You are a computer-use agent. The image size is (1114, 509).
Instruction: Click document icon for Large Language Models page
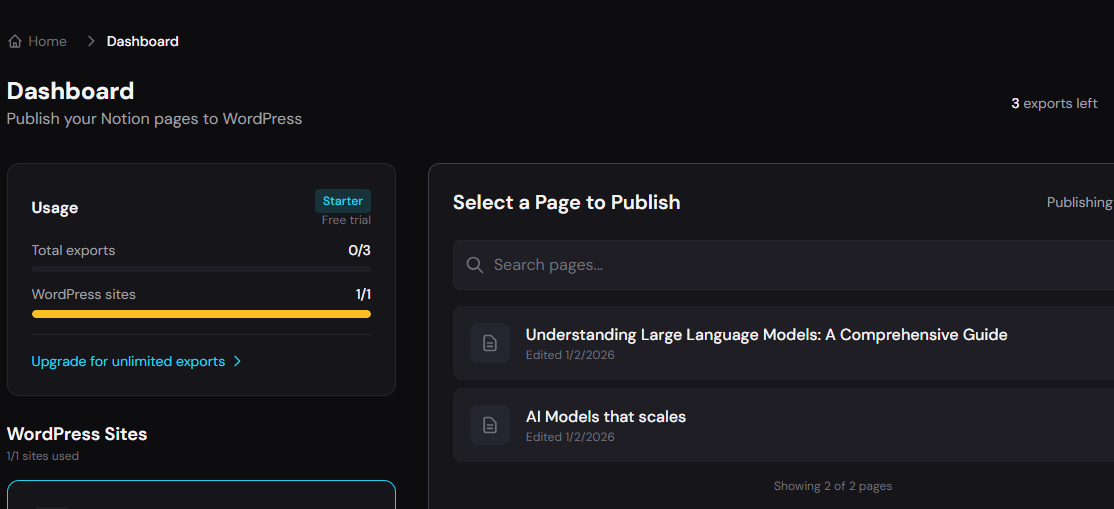point(490,343)
